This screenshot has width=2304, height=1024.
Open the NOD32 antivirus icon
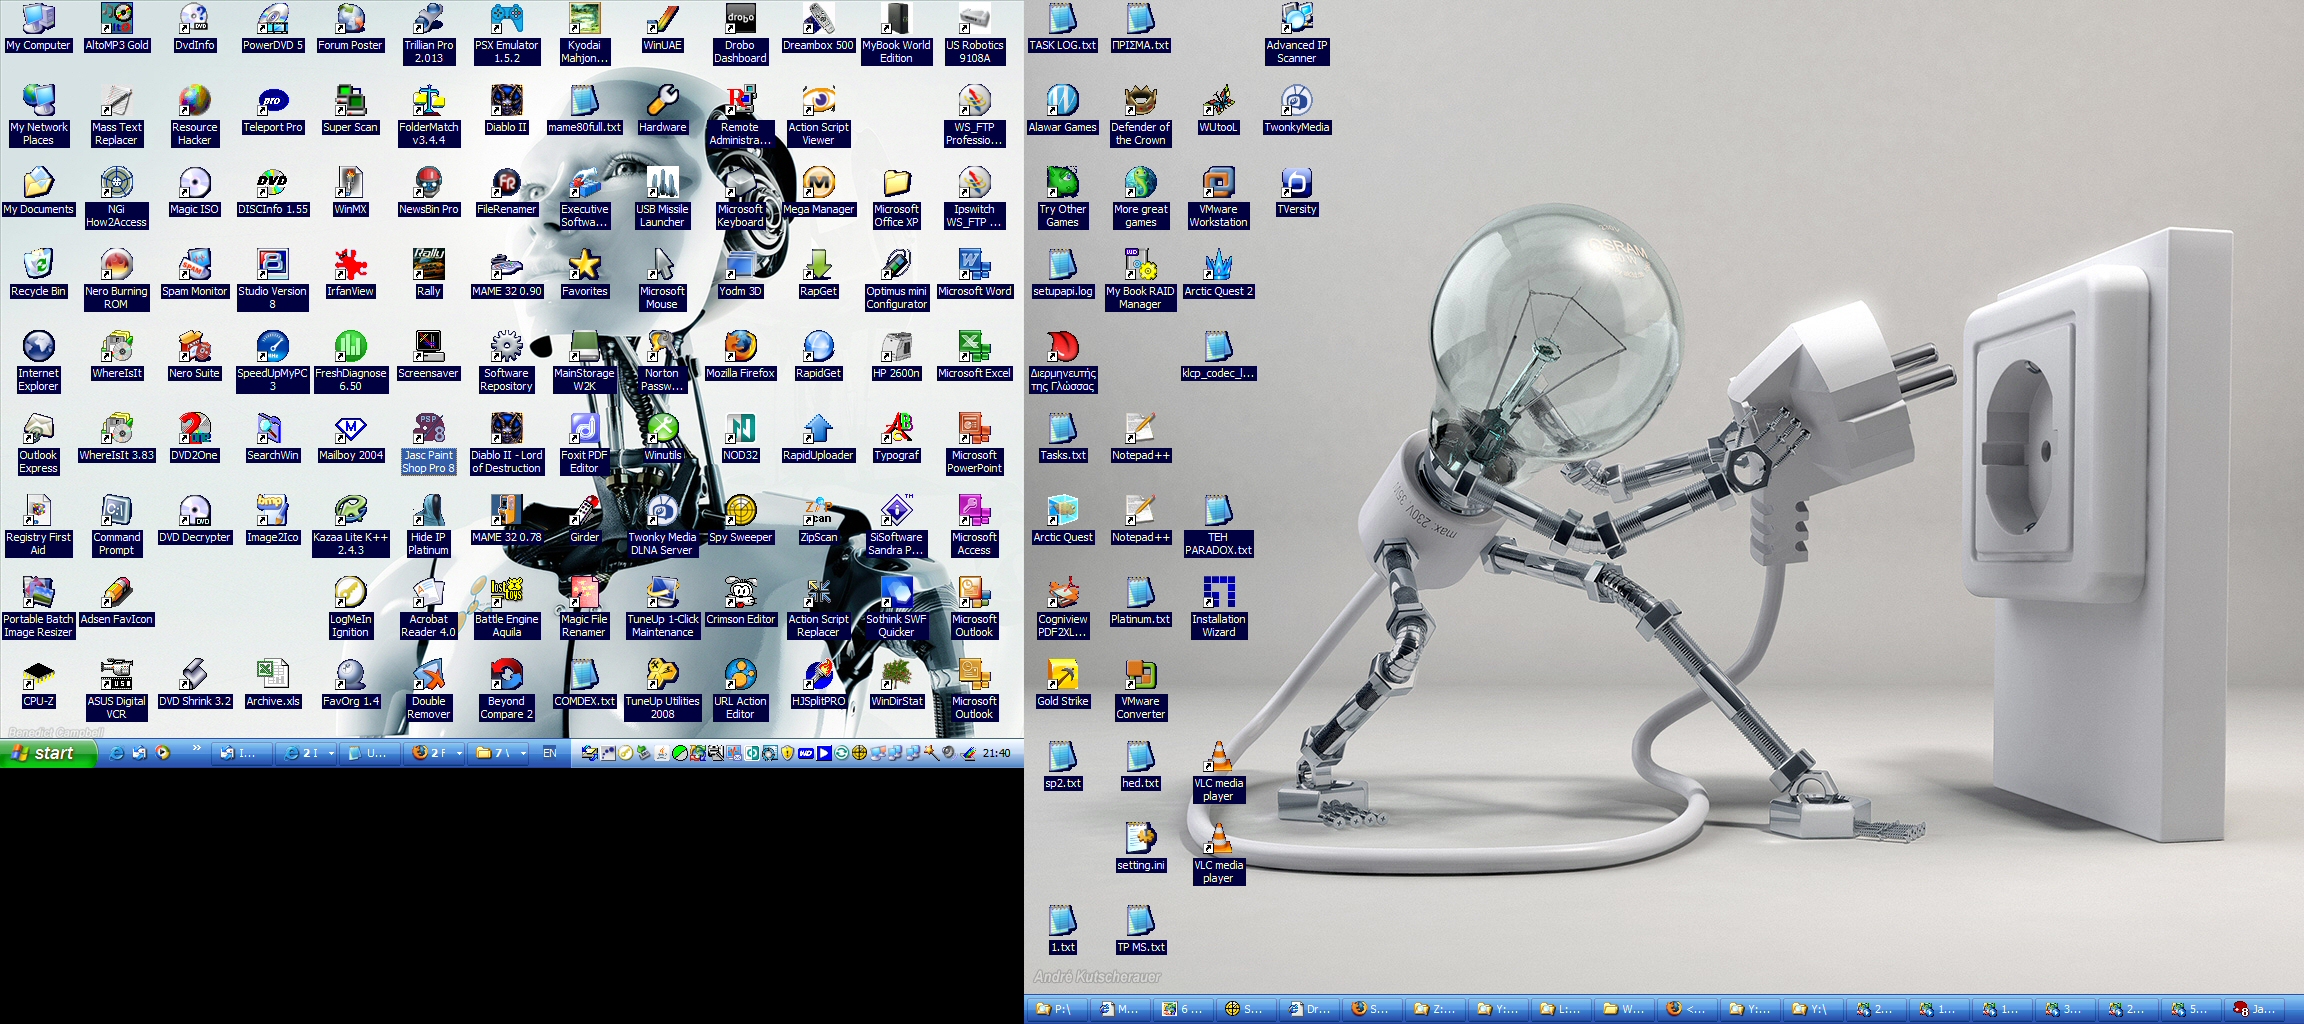(740, 438)
